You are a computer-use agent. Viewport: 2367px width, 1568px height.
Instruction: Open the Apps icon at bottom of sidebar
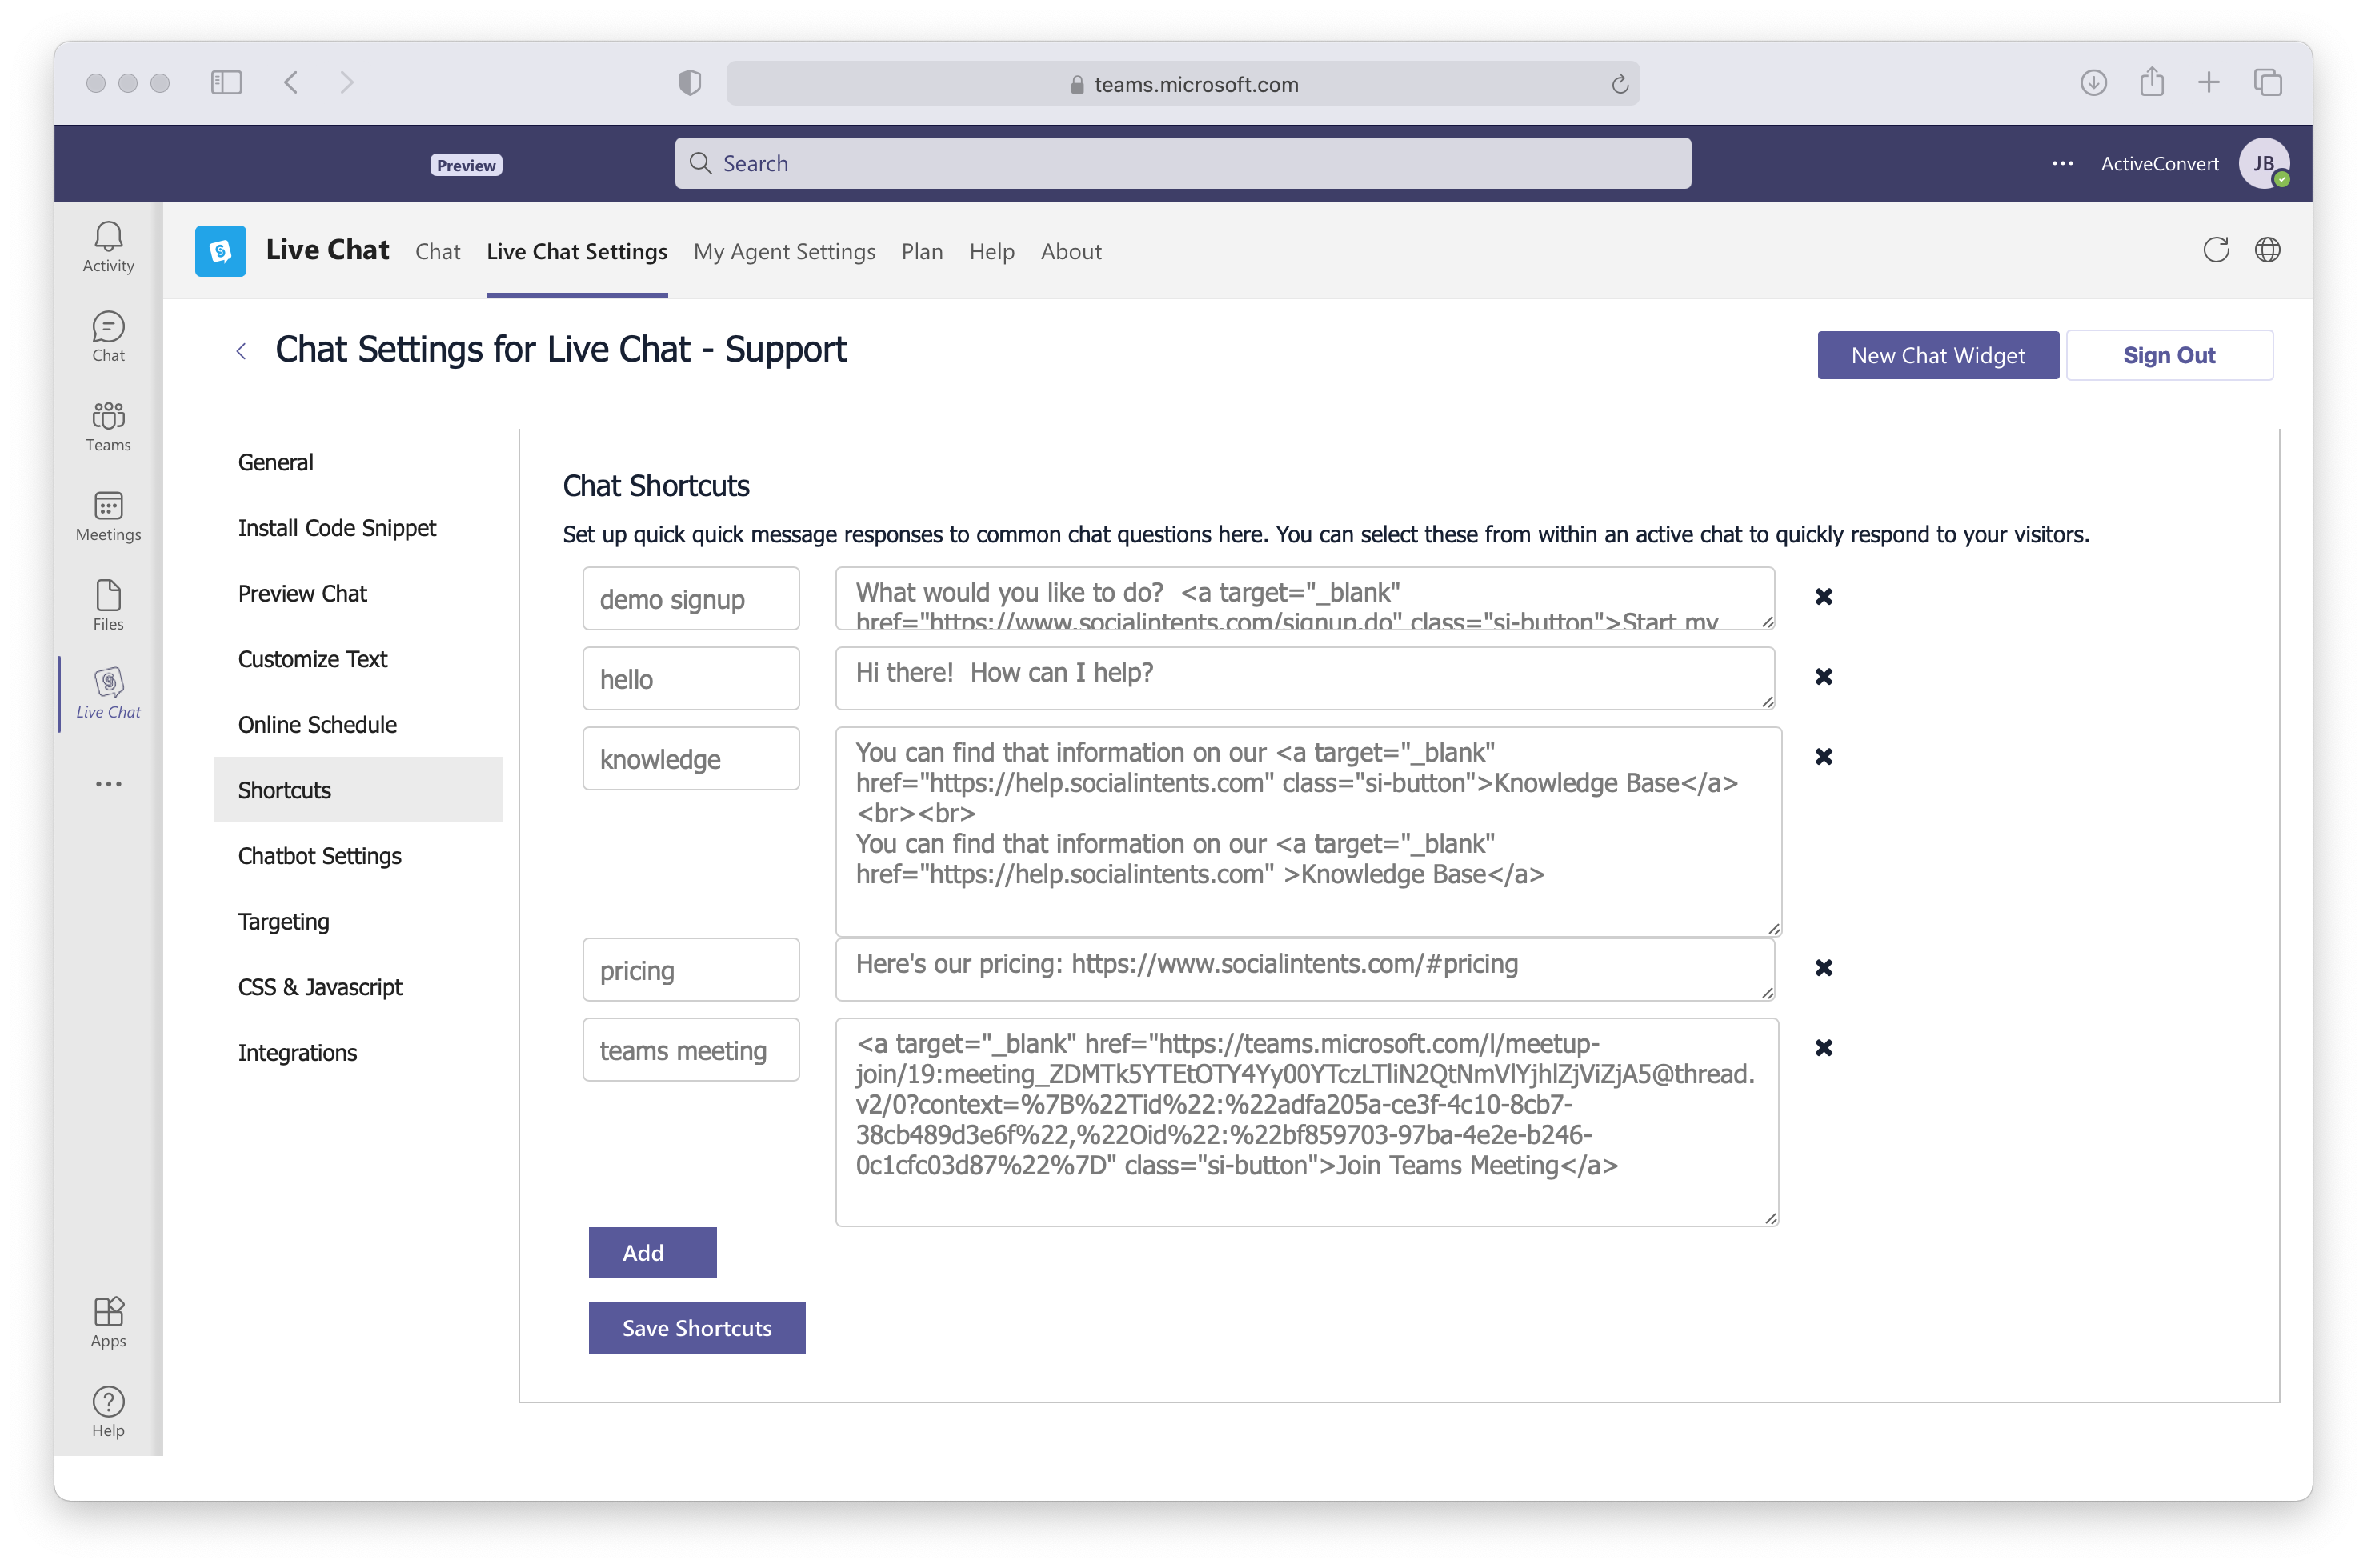107,1320
